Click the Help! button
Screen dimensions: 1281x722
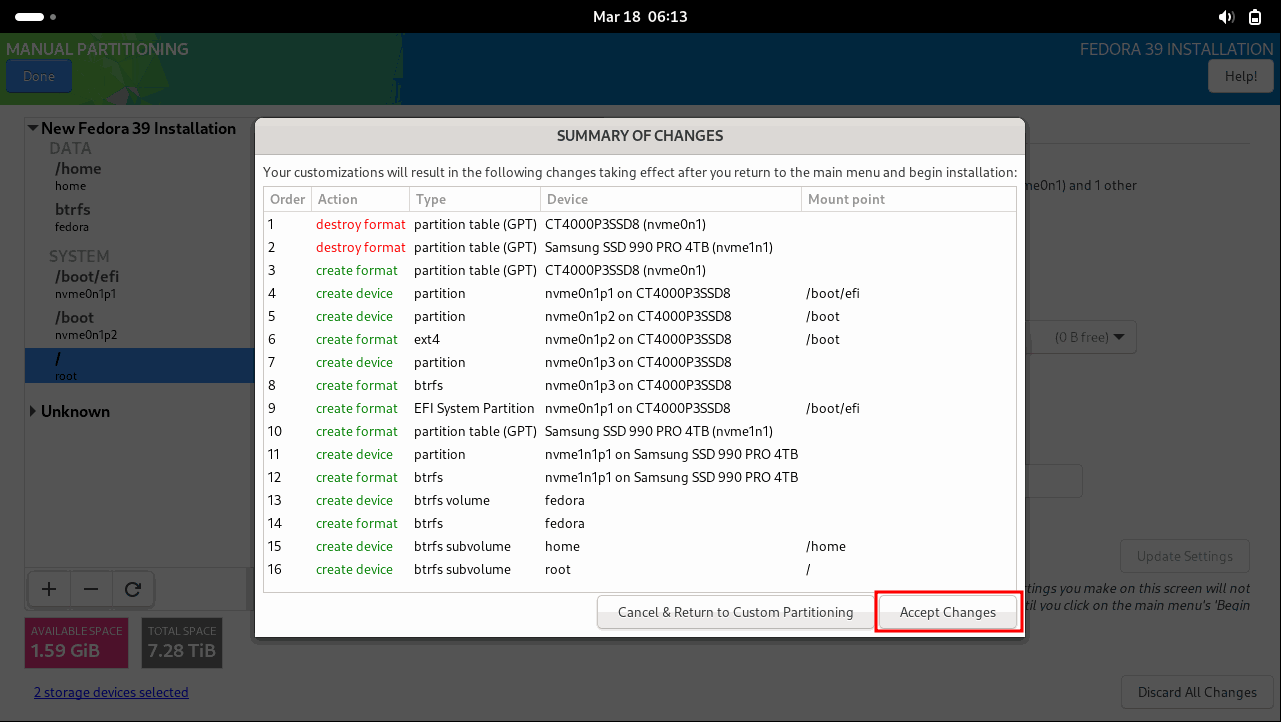tap(1240, 77)
